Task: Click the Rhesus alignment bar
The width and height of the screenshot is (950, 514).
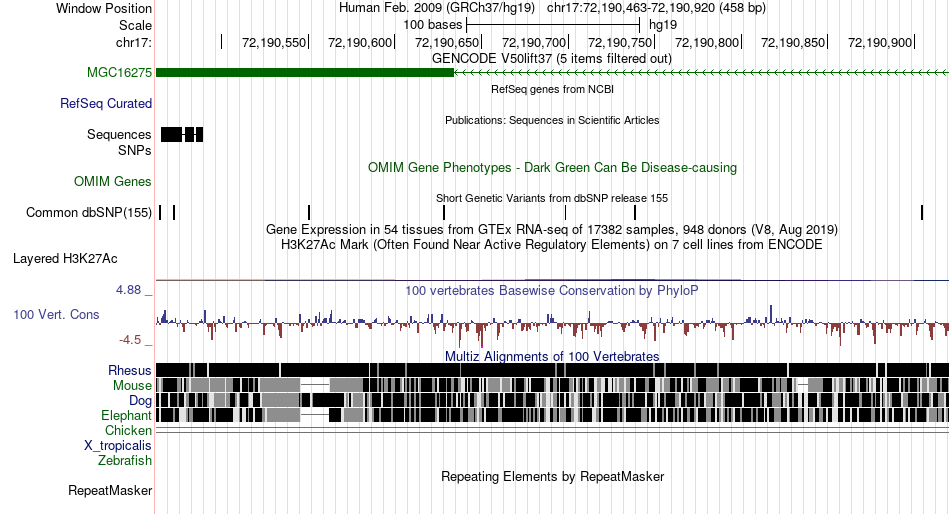Action: click(552, 370)
